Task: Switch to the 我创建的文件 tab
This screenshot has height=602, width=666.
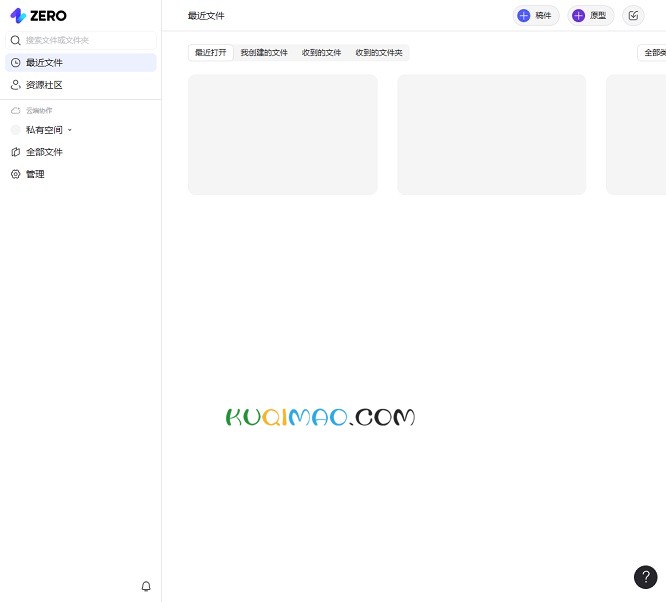Action: point(264,53)
